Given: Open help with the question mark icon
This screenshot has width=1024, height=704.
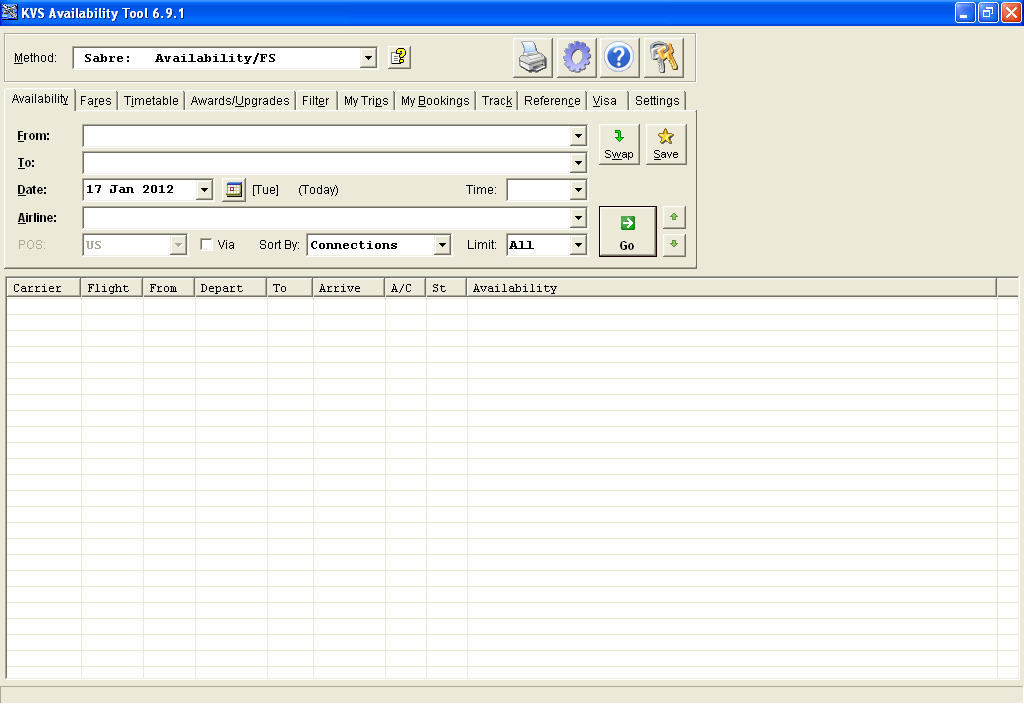Looking at the screenshot, I should (618, 57).
